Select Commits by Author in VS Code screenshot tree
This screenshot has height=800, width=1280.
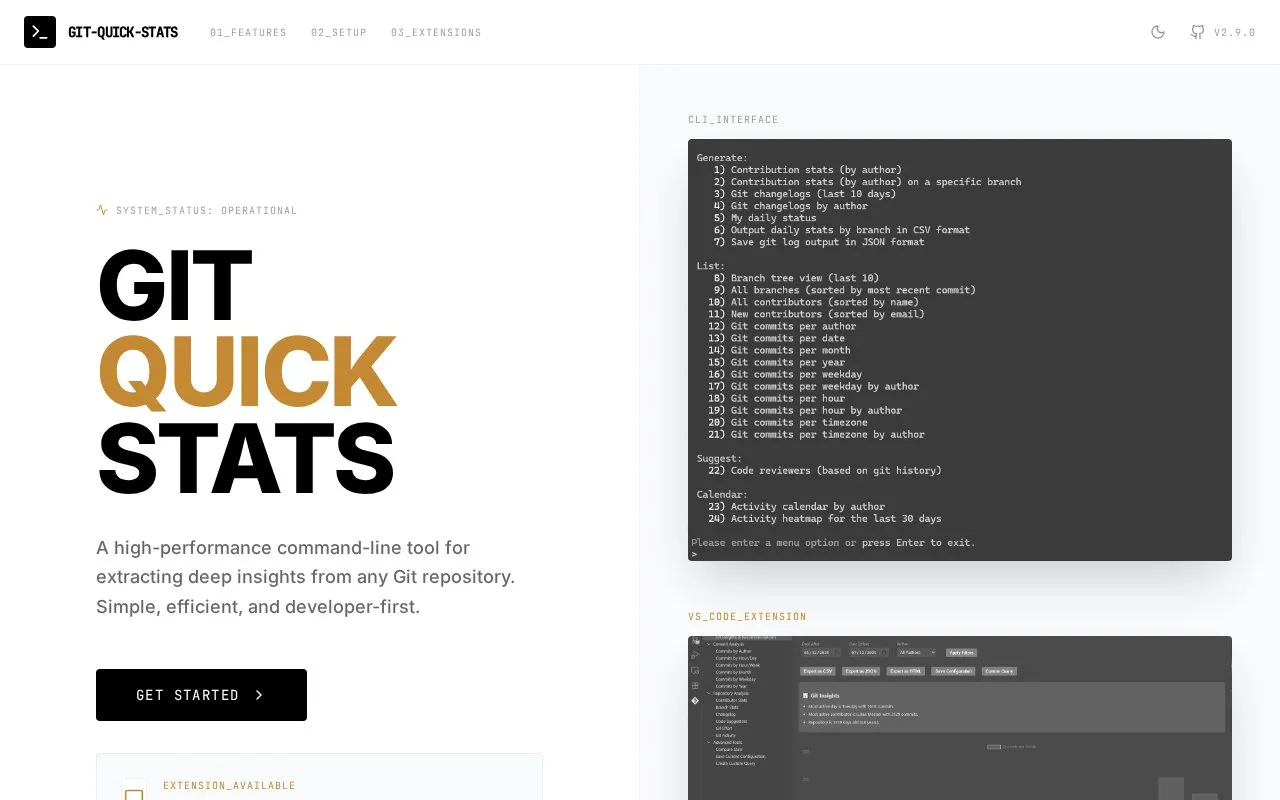click(733, 651)
